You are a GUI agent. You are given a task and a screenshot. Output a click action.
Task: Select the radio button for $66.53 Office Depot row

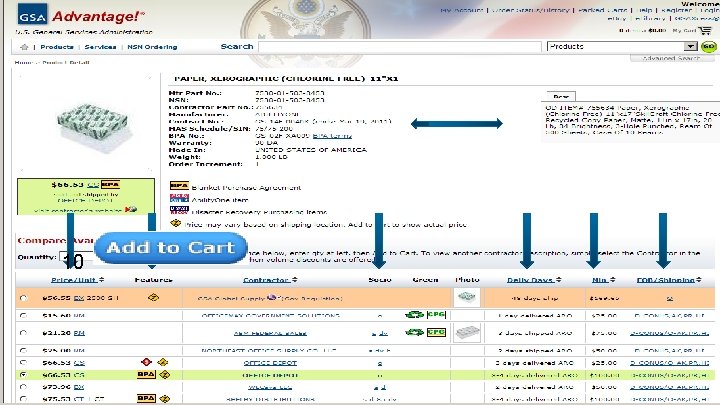(23, 362)
